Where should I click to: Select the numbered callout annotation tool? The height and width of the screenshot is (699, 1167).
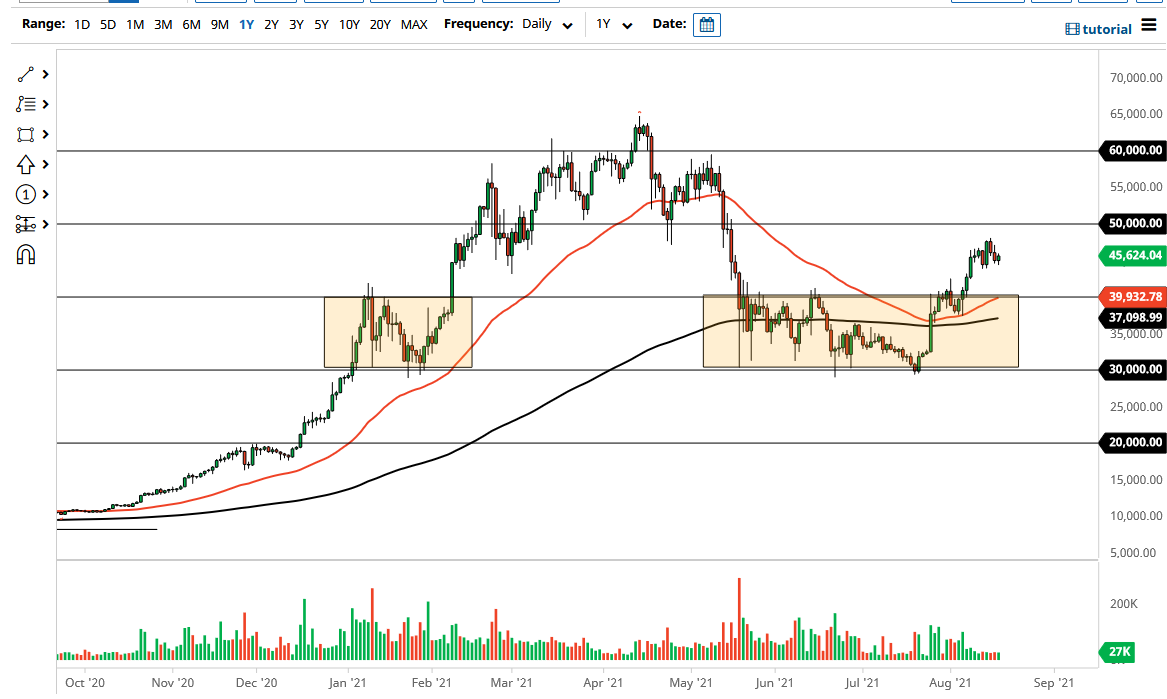pos(25,194)
